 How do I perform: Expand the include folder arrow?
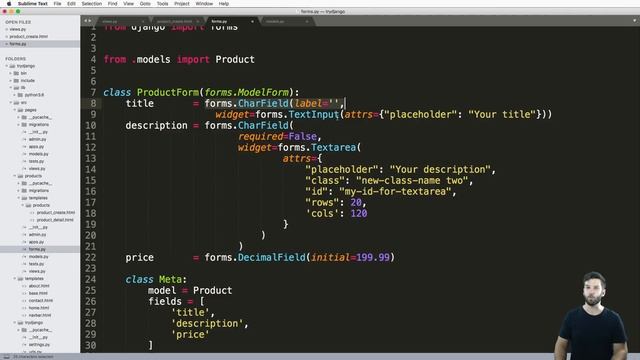coord(11,81)
